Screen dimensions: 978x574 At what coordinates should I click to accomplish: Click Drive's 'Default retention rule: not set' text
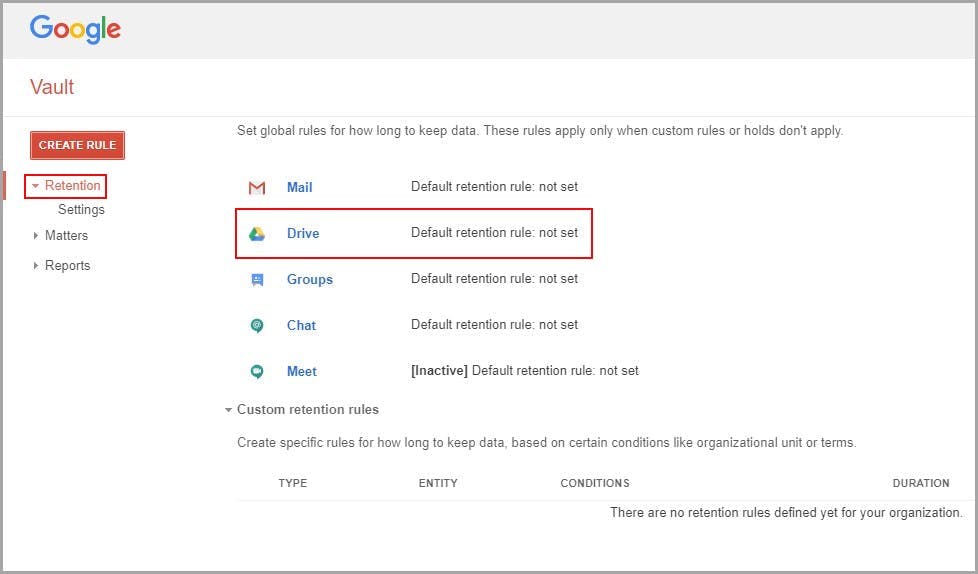click(494, 233)
